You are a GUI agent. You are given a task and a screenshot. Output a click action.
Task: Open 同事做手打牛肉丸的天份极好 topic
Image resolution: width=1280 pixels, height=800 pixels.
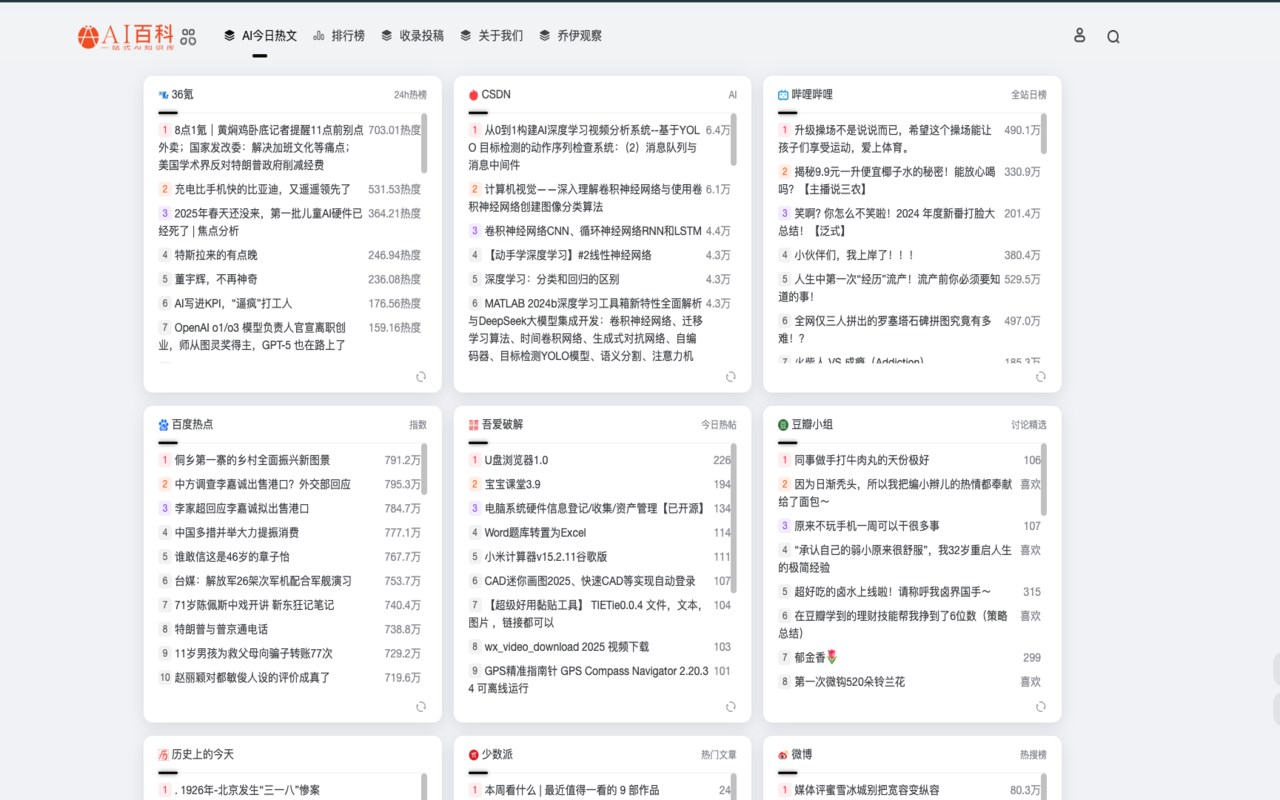862,460
